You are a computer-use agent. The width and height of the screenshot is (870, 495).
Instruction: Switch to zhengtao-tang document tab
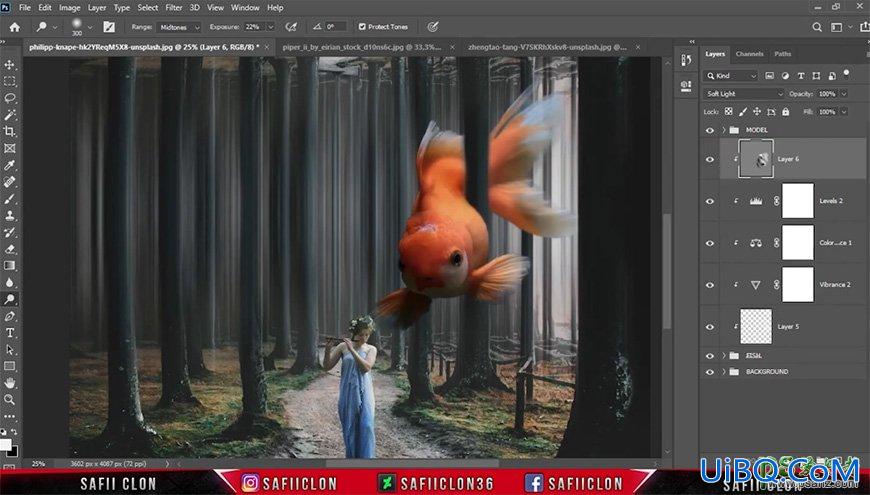(x=547, y=47)
